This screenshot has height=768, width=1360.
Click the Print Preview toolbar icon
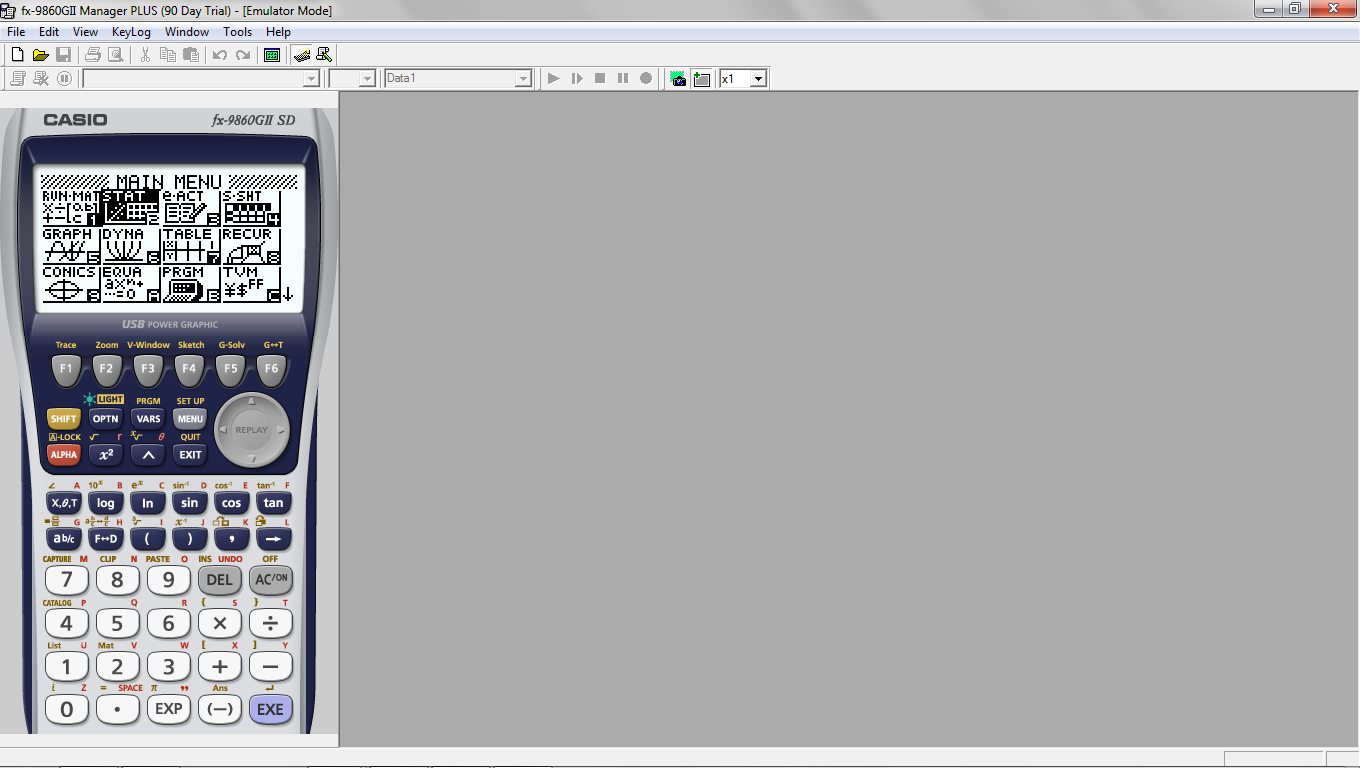(x=115, y=55)
